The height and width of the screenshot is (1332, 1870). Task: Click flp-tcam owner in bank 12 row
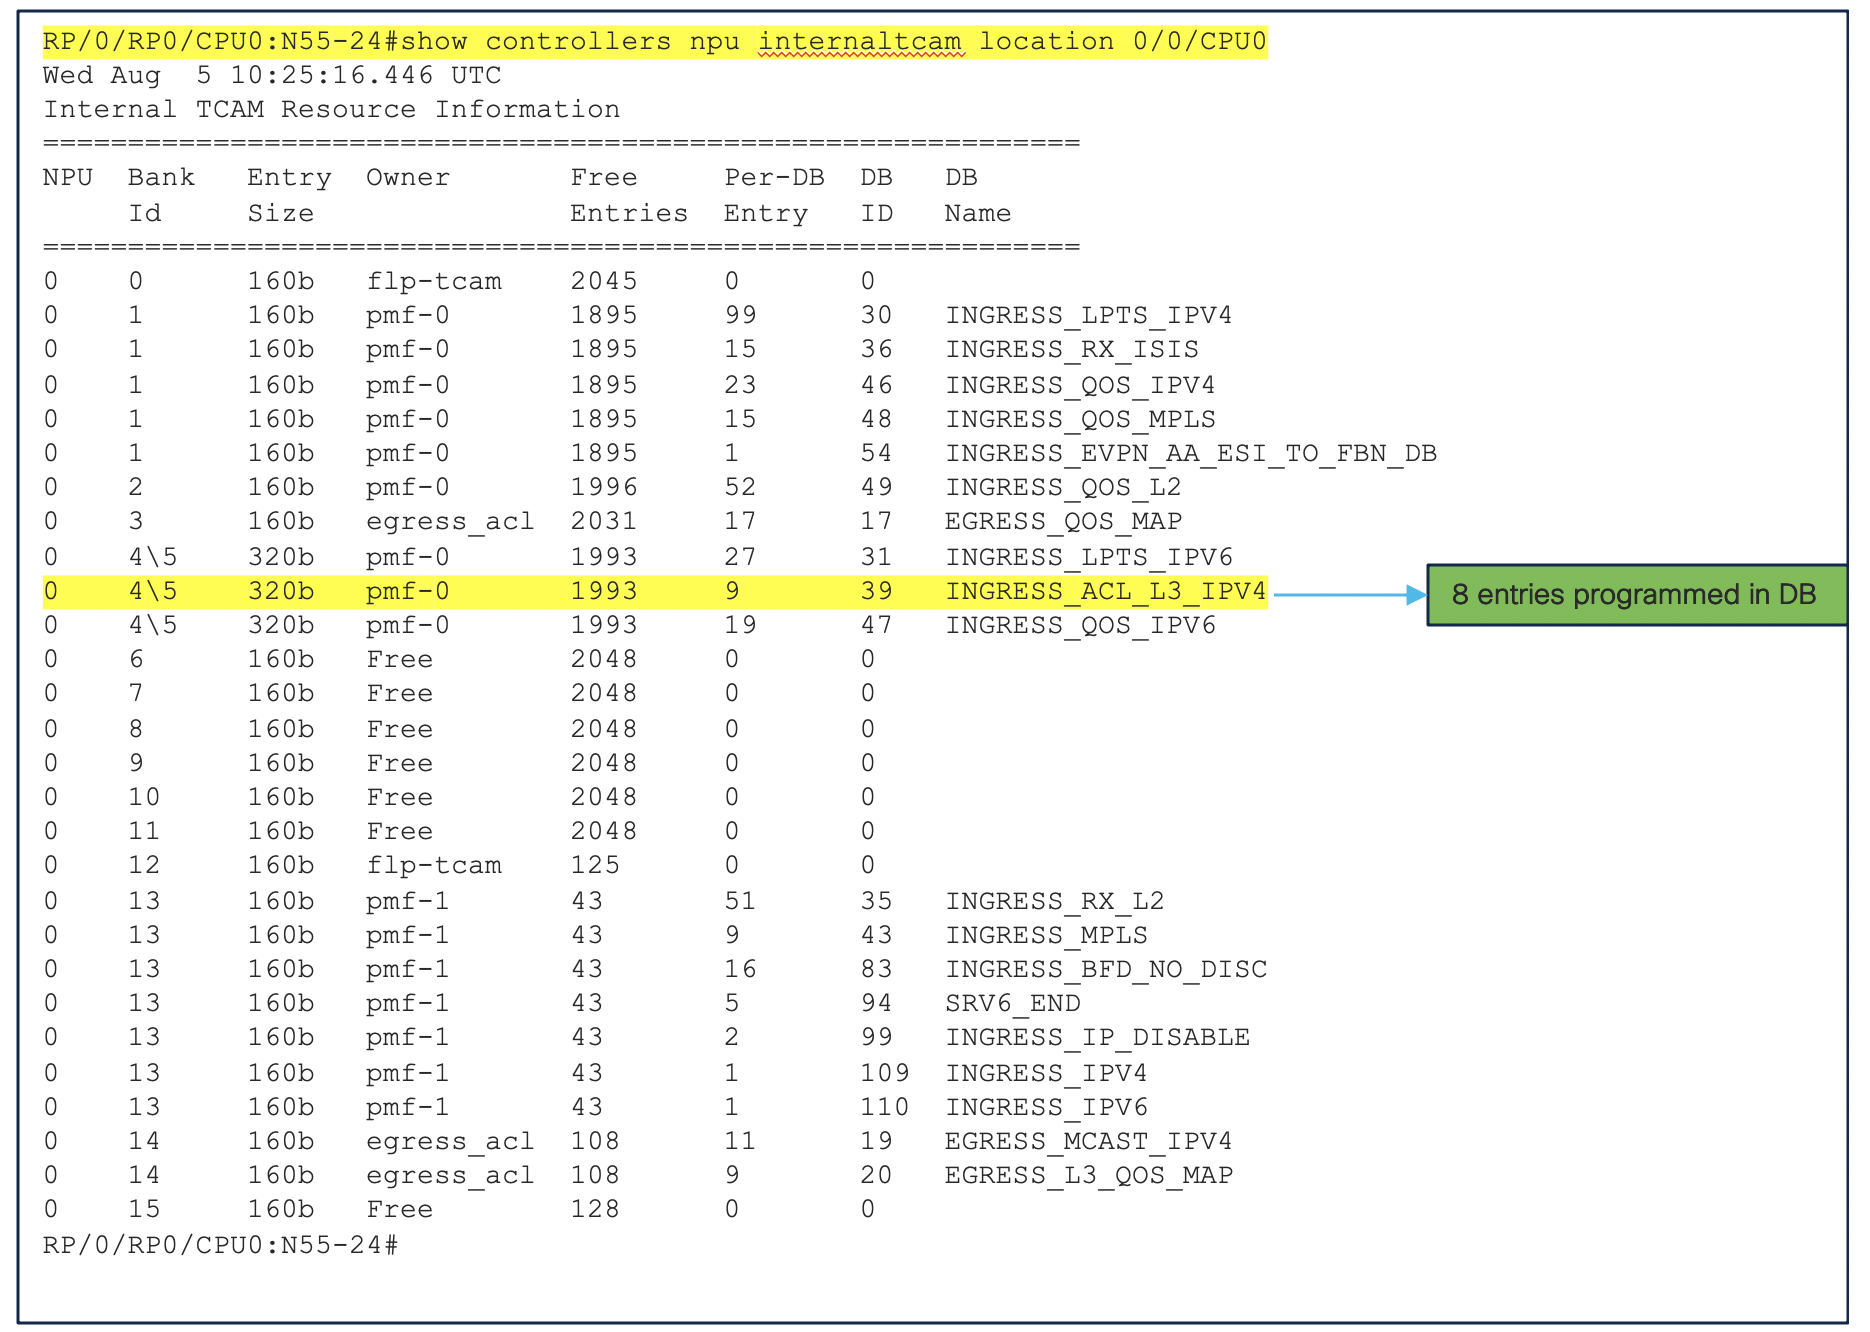click(434, 866)
